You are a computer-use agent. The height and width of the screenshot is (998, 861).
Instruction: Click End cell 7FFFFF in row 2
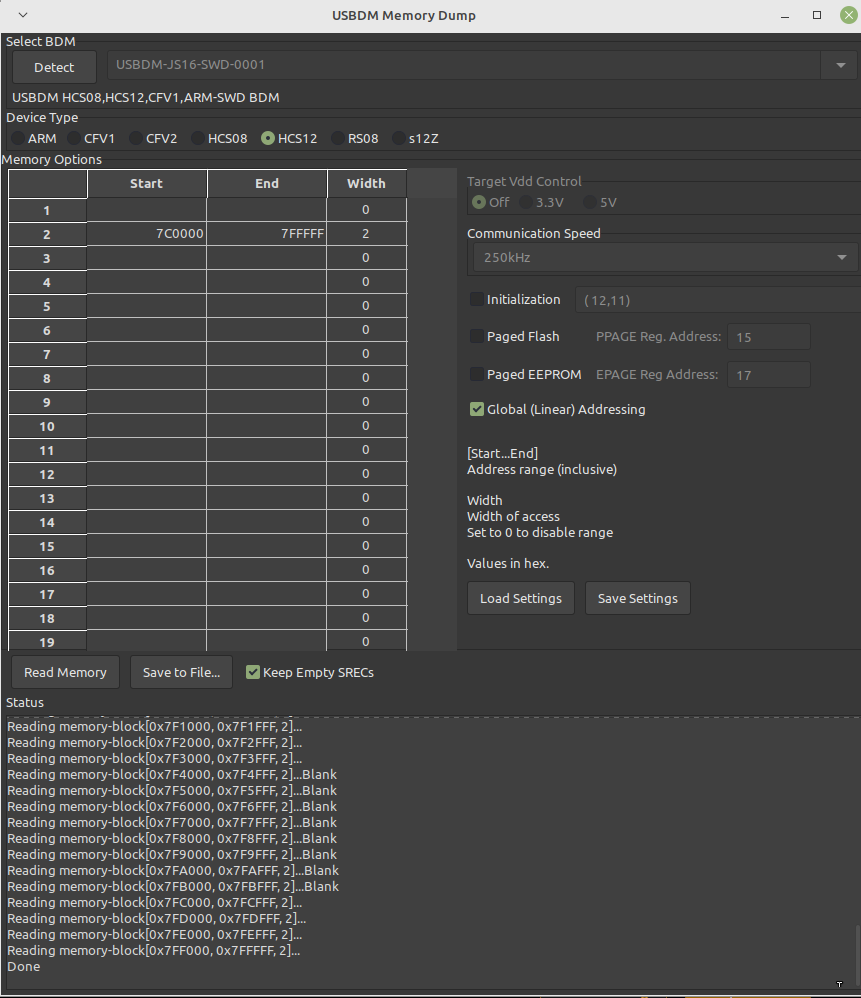[x=267, y=234]
